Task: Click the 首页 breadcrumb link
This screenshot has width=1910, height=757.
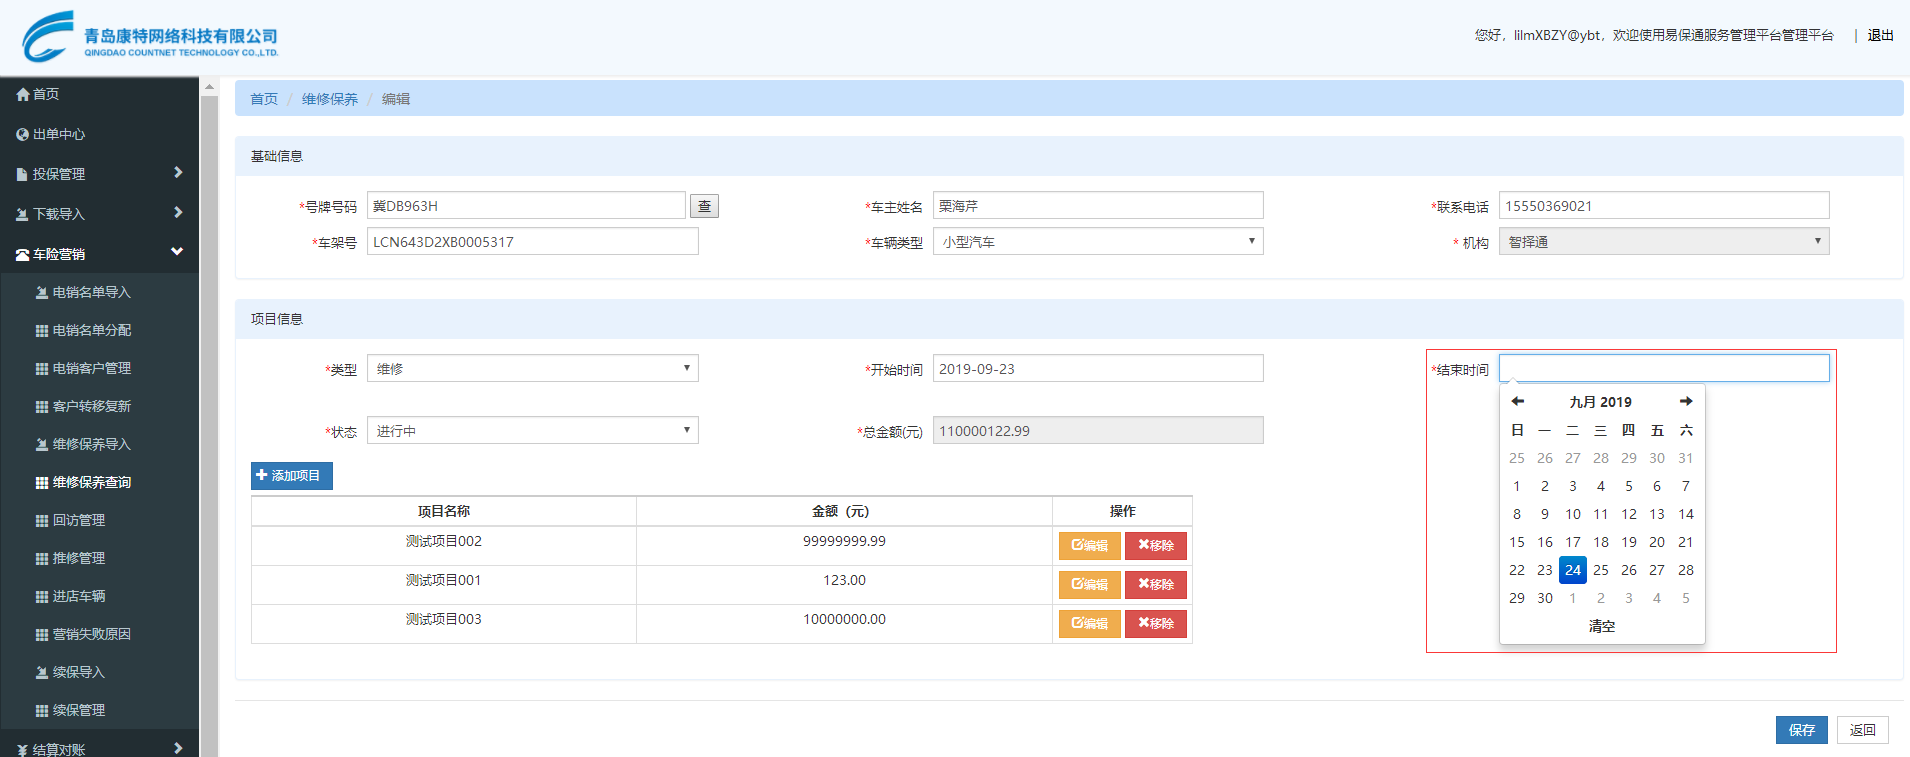Action: [264, 99]
